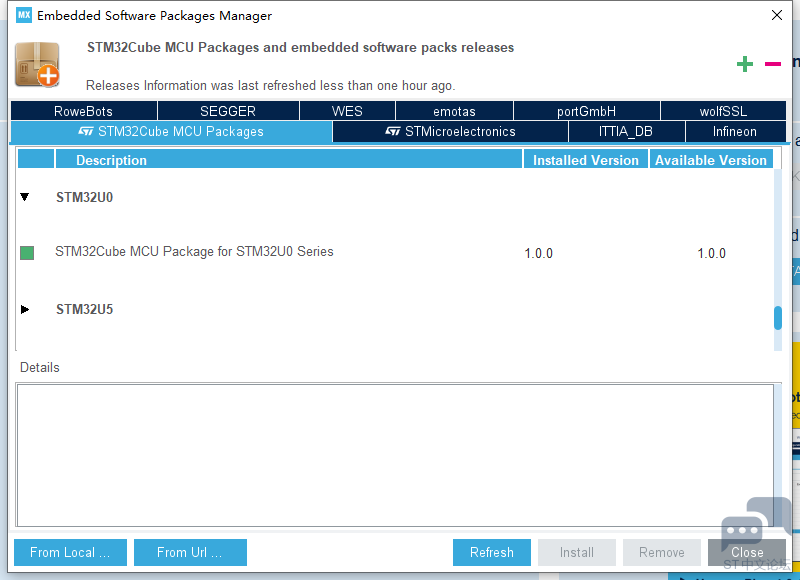Open the SEGGER tab
Screen dimensions: 800x580
tap(228, 111)
